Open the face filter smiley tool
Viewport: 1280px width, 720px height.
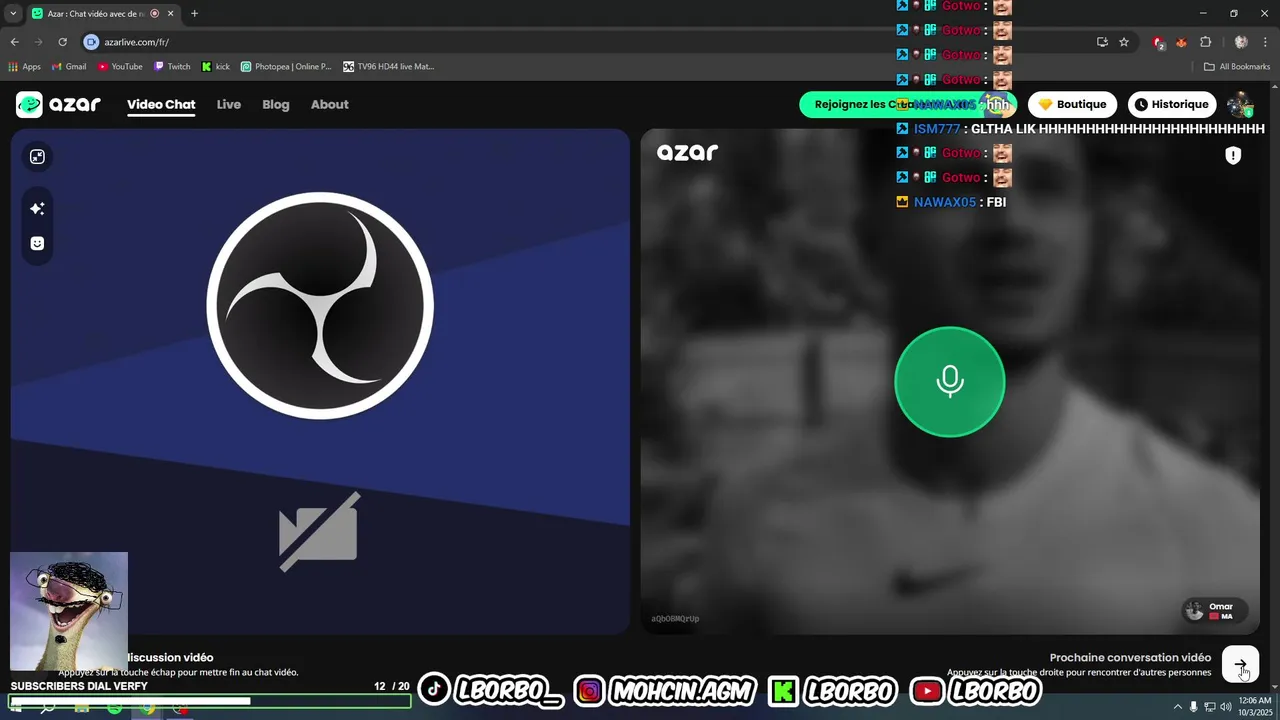tap(37, 243)
